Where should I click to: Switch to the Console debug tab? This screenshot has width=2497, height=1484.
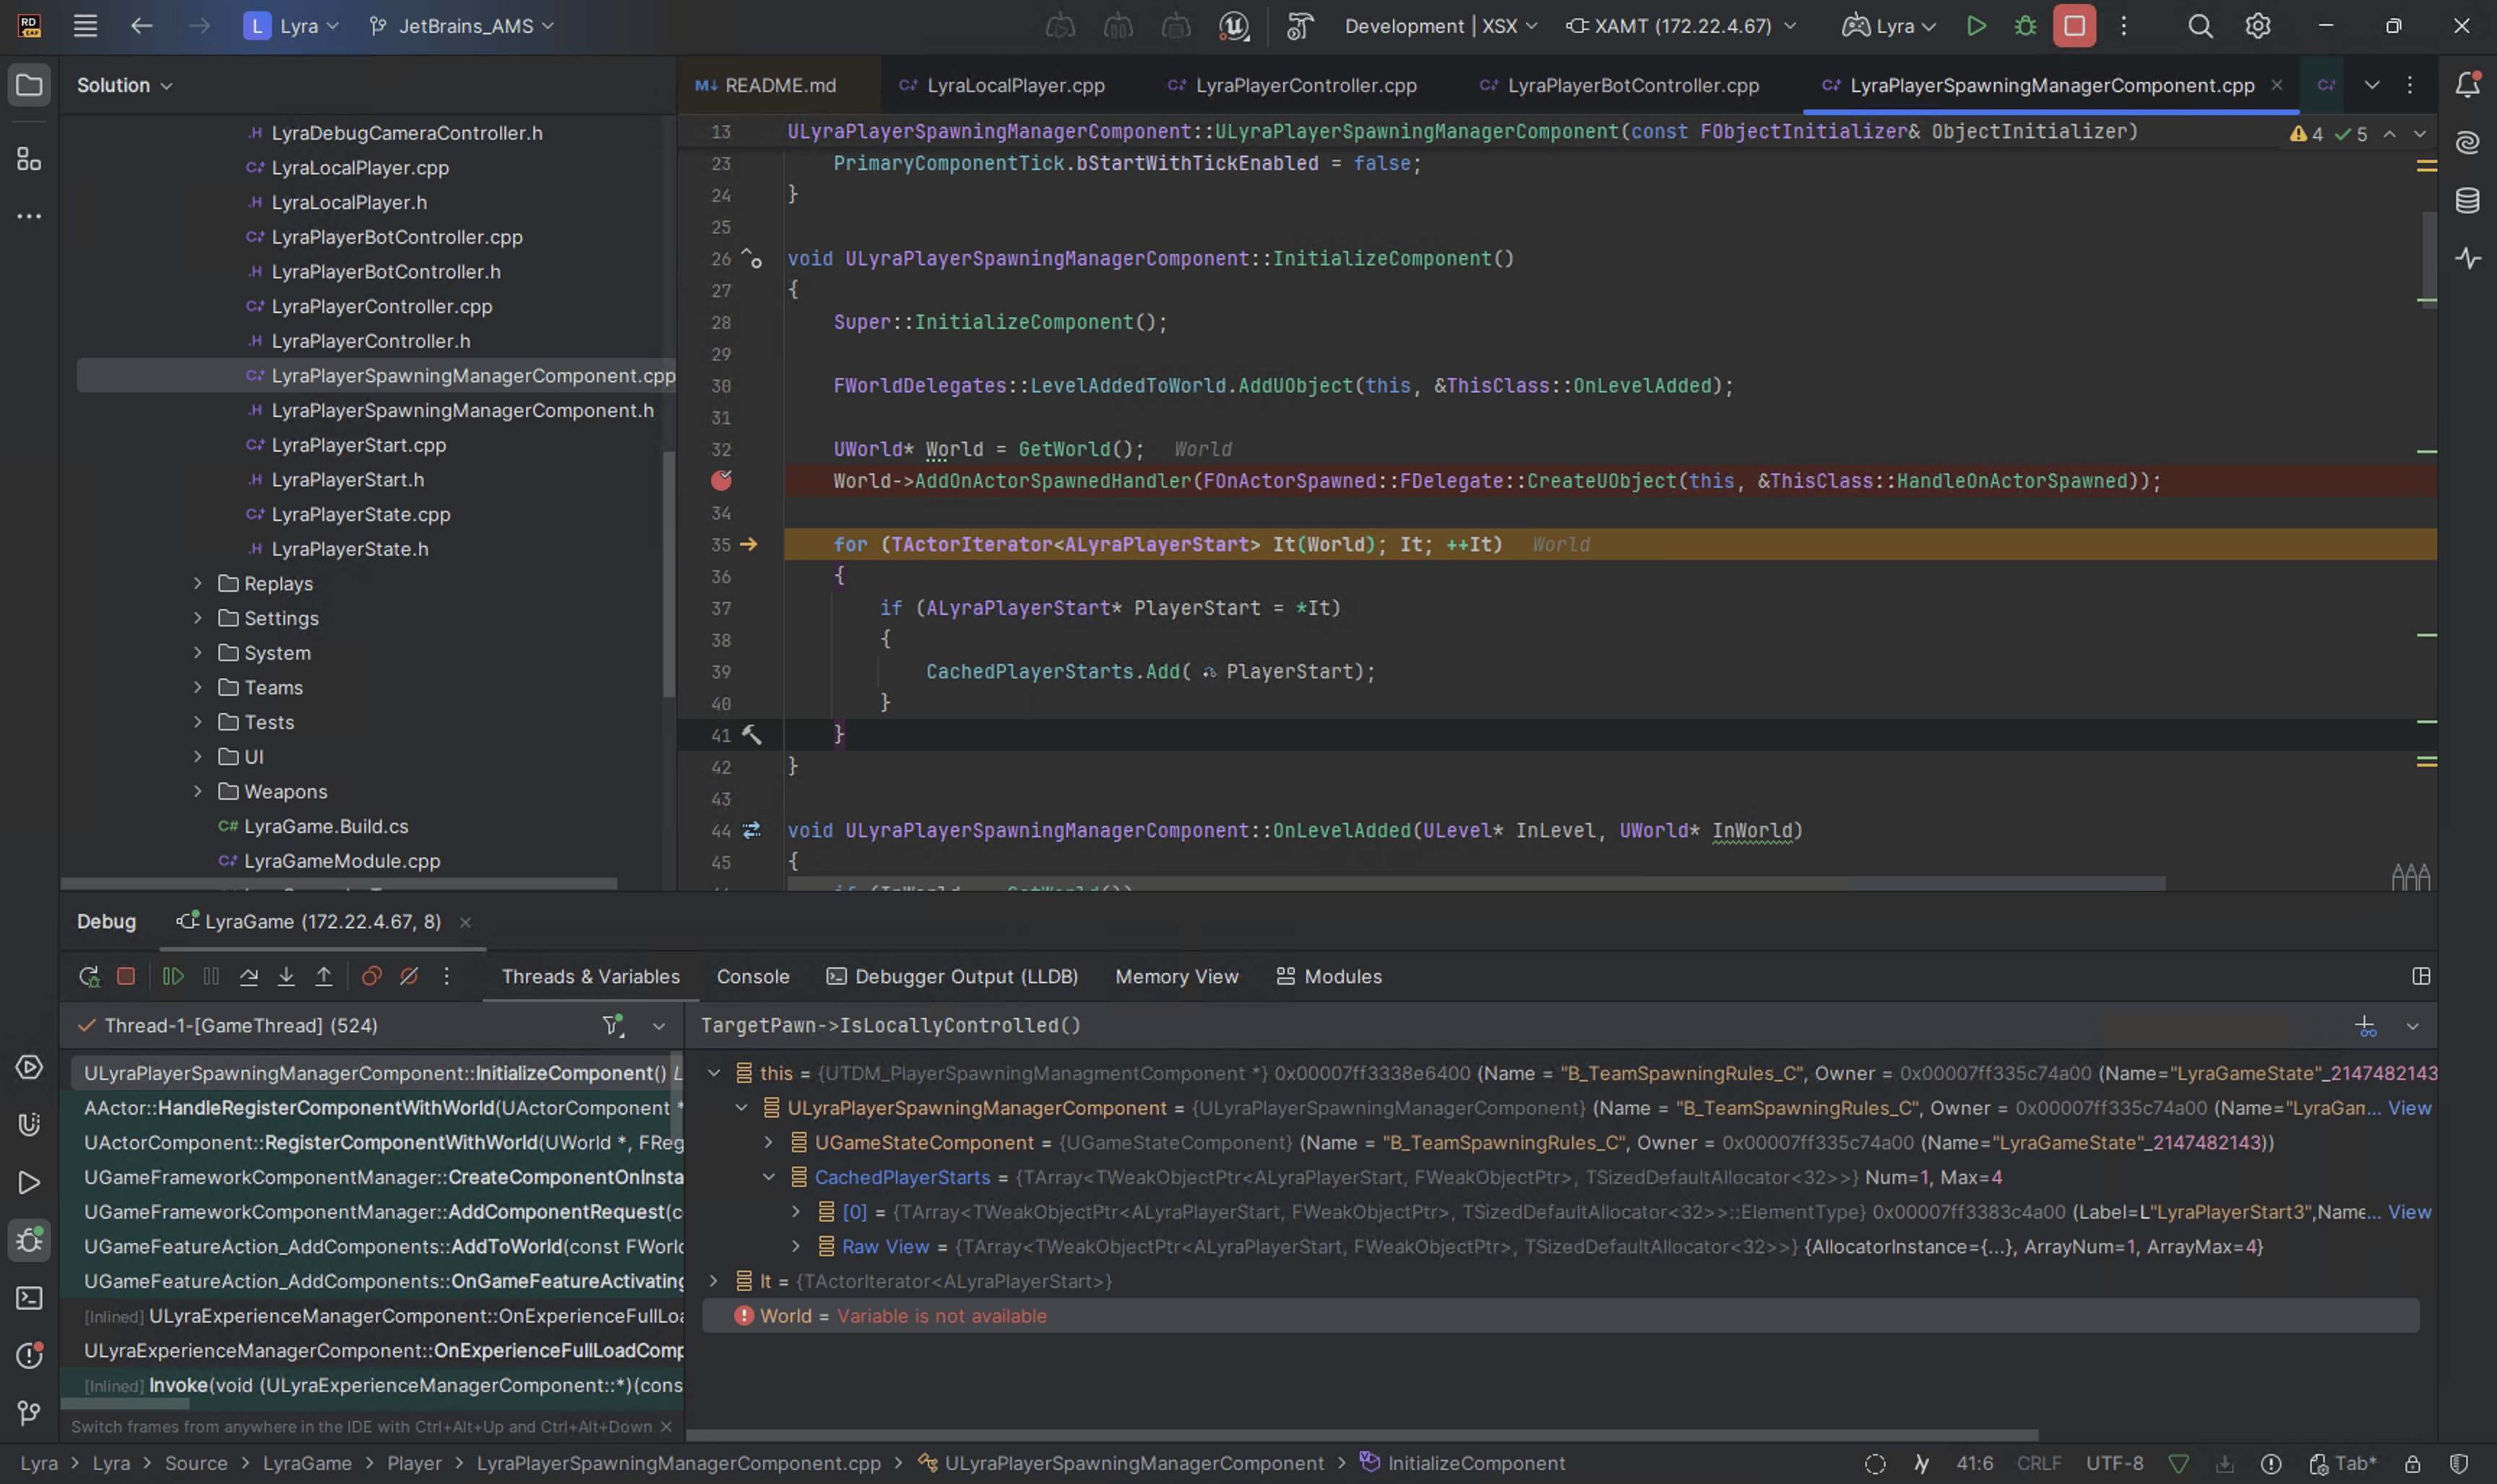click(x=752, y=977)
